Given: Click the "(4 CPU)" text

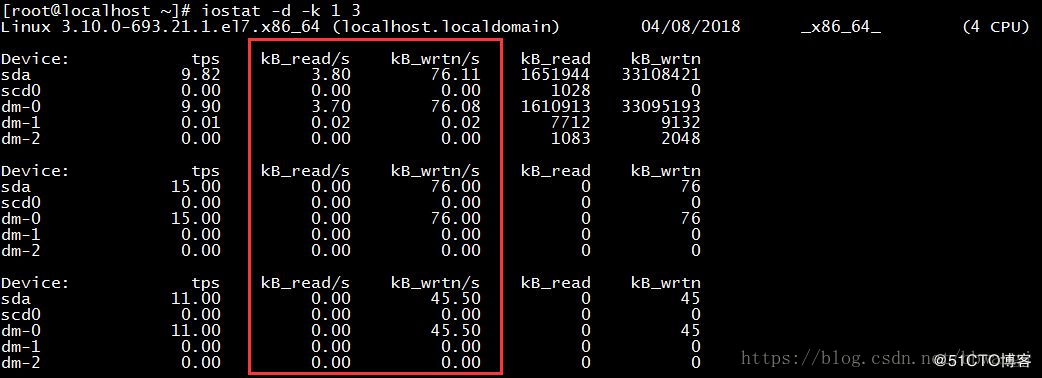Looking at the screenshot, I should pyautogui.click(x=995, y=27).
